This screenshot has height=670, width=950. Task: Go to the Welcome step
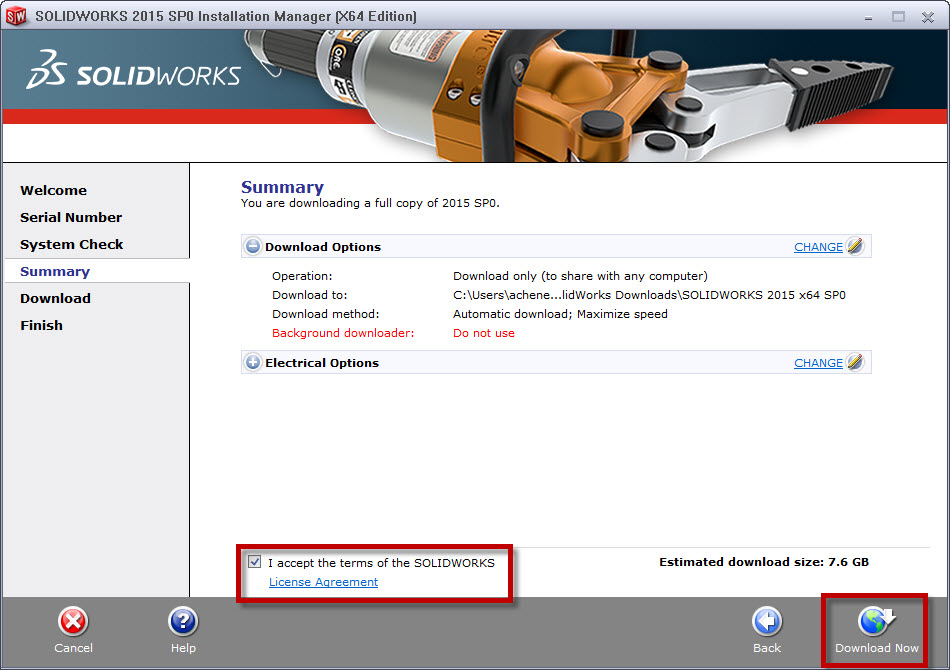53,190
